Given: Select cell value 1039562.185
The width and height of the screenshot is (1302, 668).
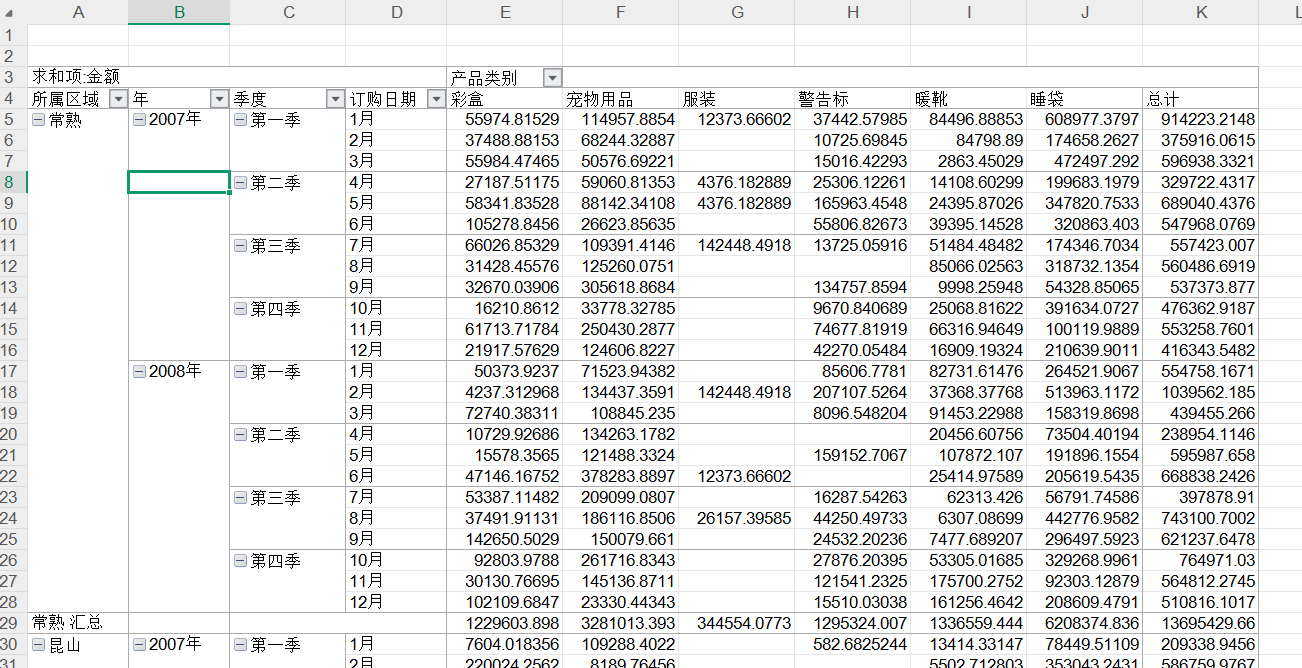Looking at the screenshot, I should click(x=1200, y=393).
